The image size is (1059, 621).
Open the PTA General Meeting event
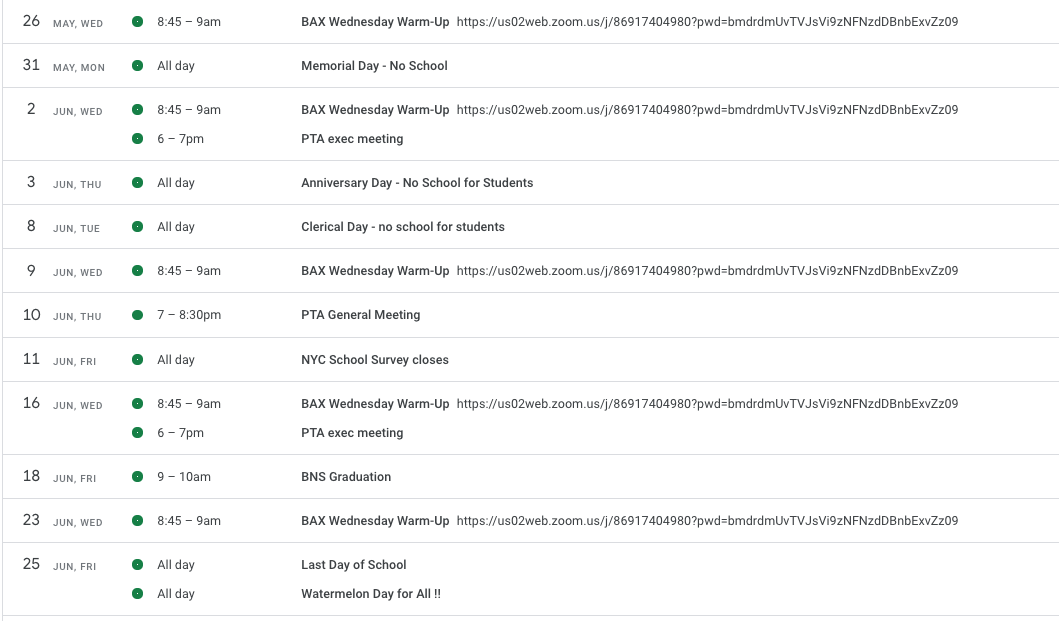coord(360,315)
